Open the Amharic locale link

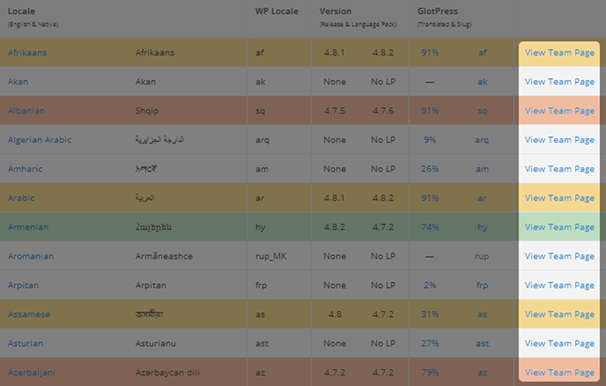tap(25, 169)
